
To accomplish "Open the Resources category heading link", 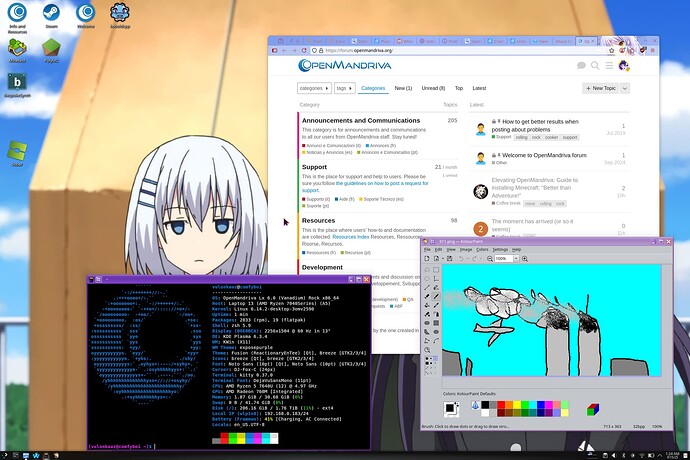I will [318, 220].
